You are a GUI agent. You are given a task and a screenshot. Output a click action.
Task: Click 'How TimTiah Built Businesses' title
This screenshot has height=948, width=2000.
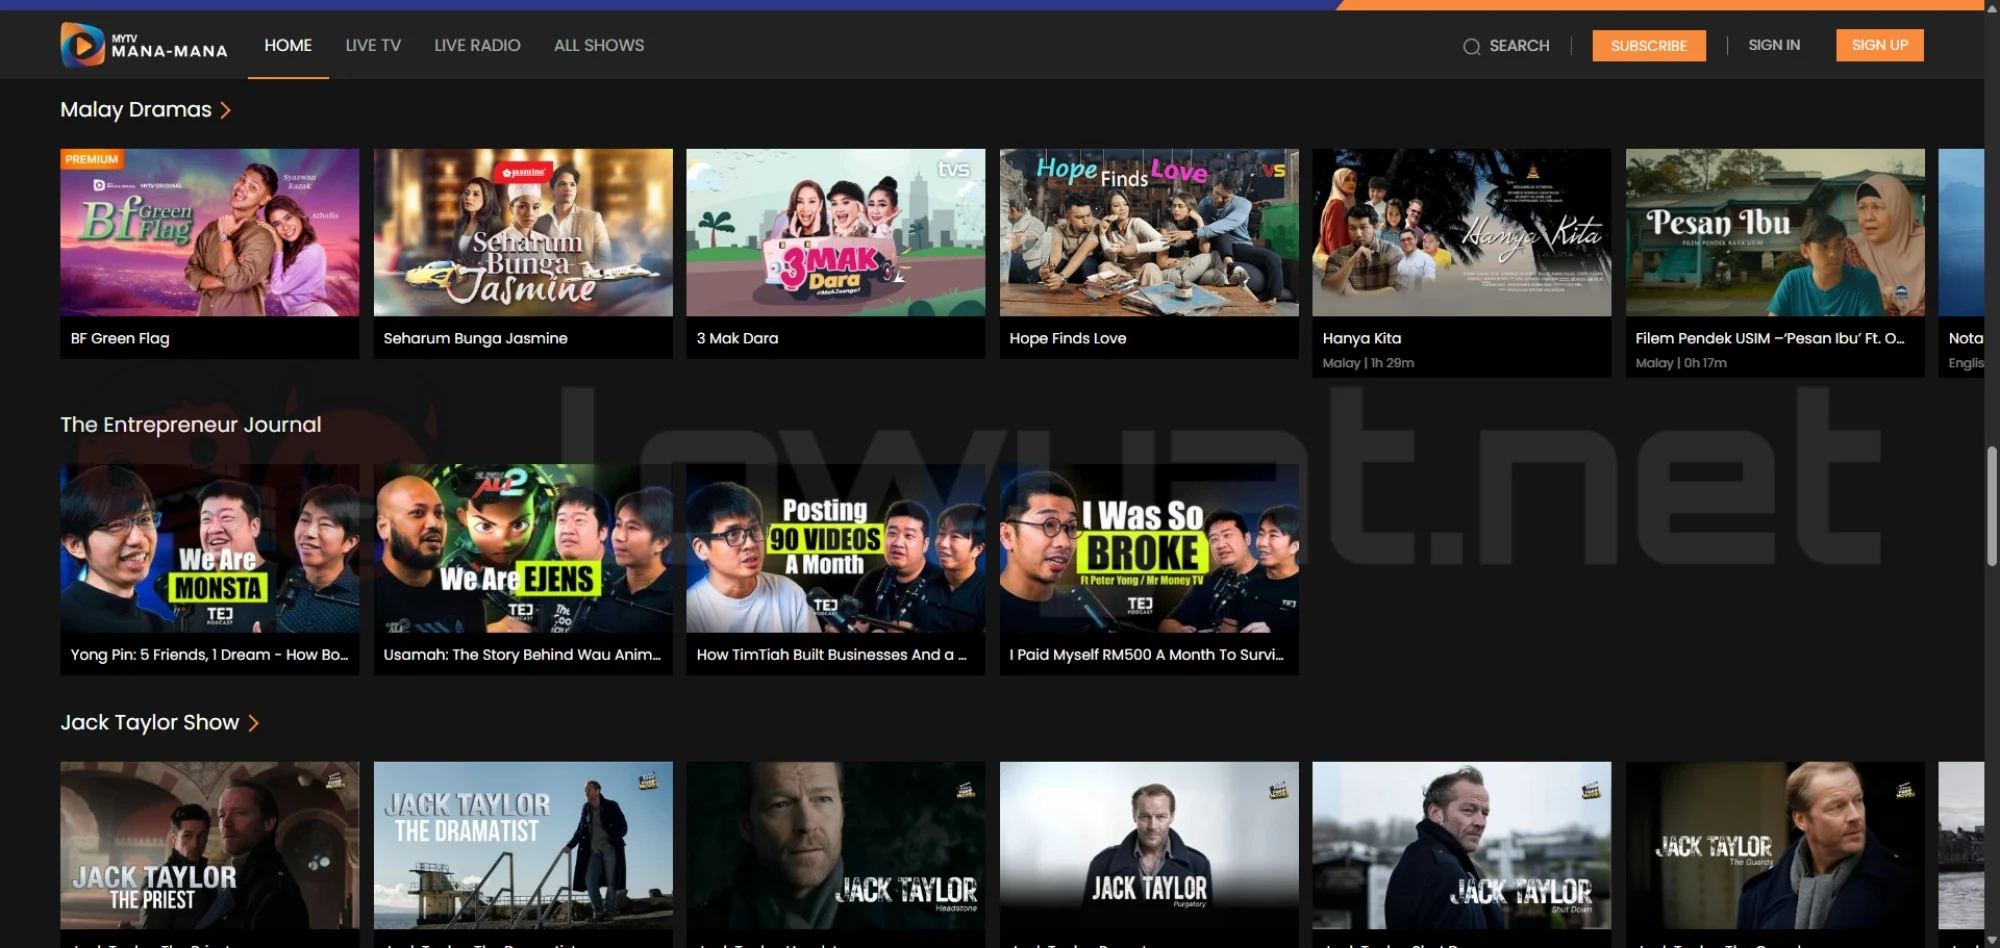pyautogui.click(x=831, y=655)
